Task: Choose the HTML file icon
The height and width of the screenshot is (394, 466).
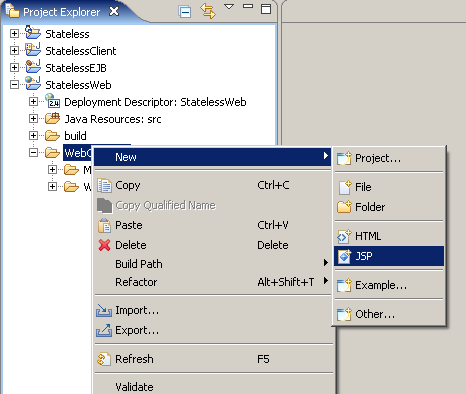Action: coord(344,236)
